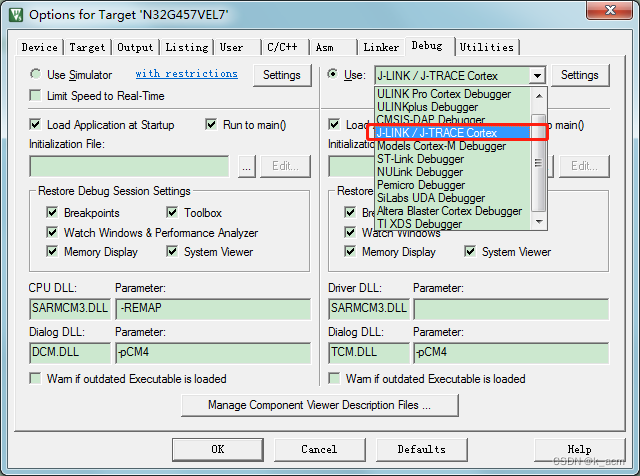640x476 pixels.
Task: Choose ULINKplus Debugger from list
Action: (452, 107)
